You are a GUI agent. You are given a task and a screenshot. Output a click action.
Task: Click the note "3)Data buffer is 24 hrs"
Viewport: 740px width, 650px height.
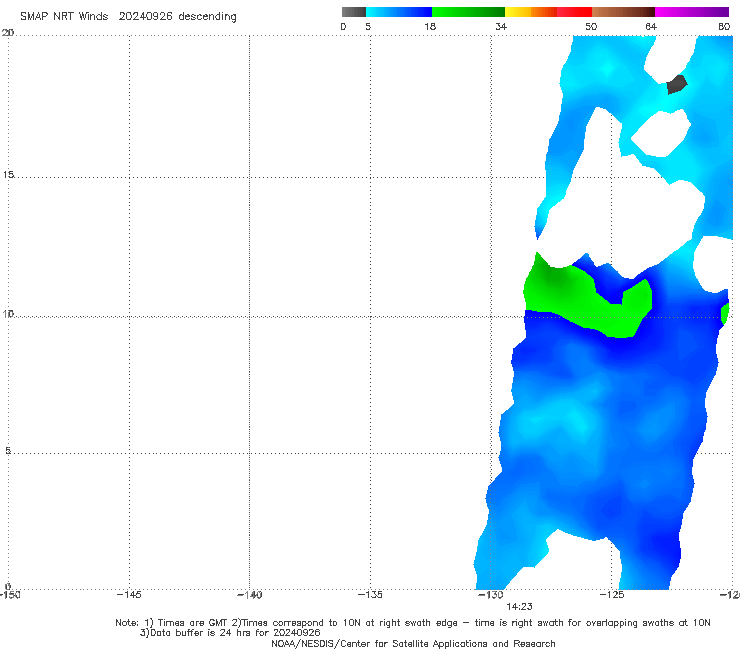[230, 633]
